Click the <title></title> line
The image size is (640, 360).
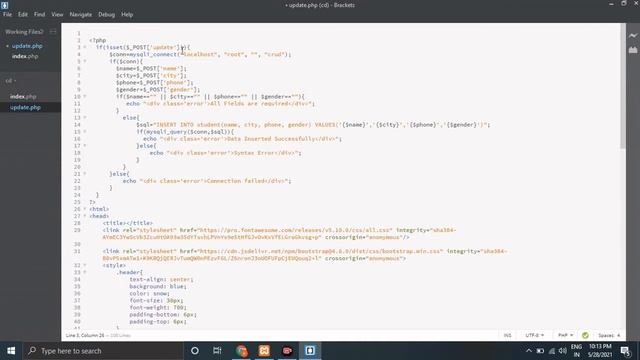tap(128, 223)
